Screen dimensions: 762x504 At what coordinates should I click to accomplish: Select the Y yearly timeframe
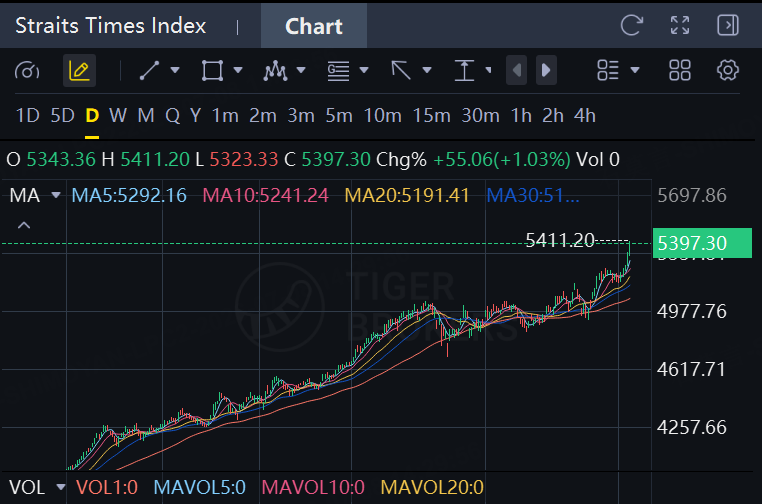(x=195, y=116)
